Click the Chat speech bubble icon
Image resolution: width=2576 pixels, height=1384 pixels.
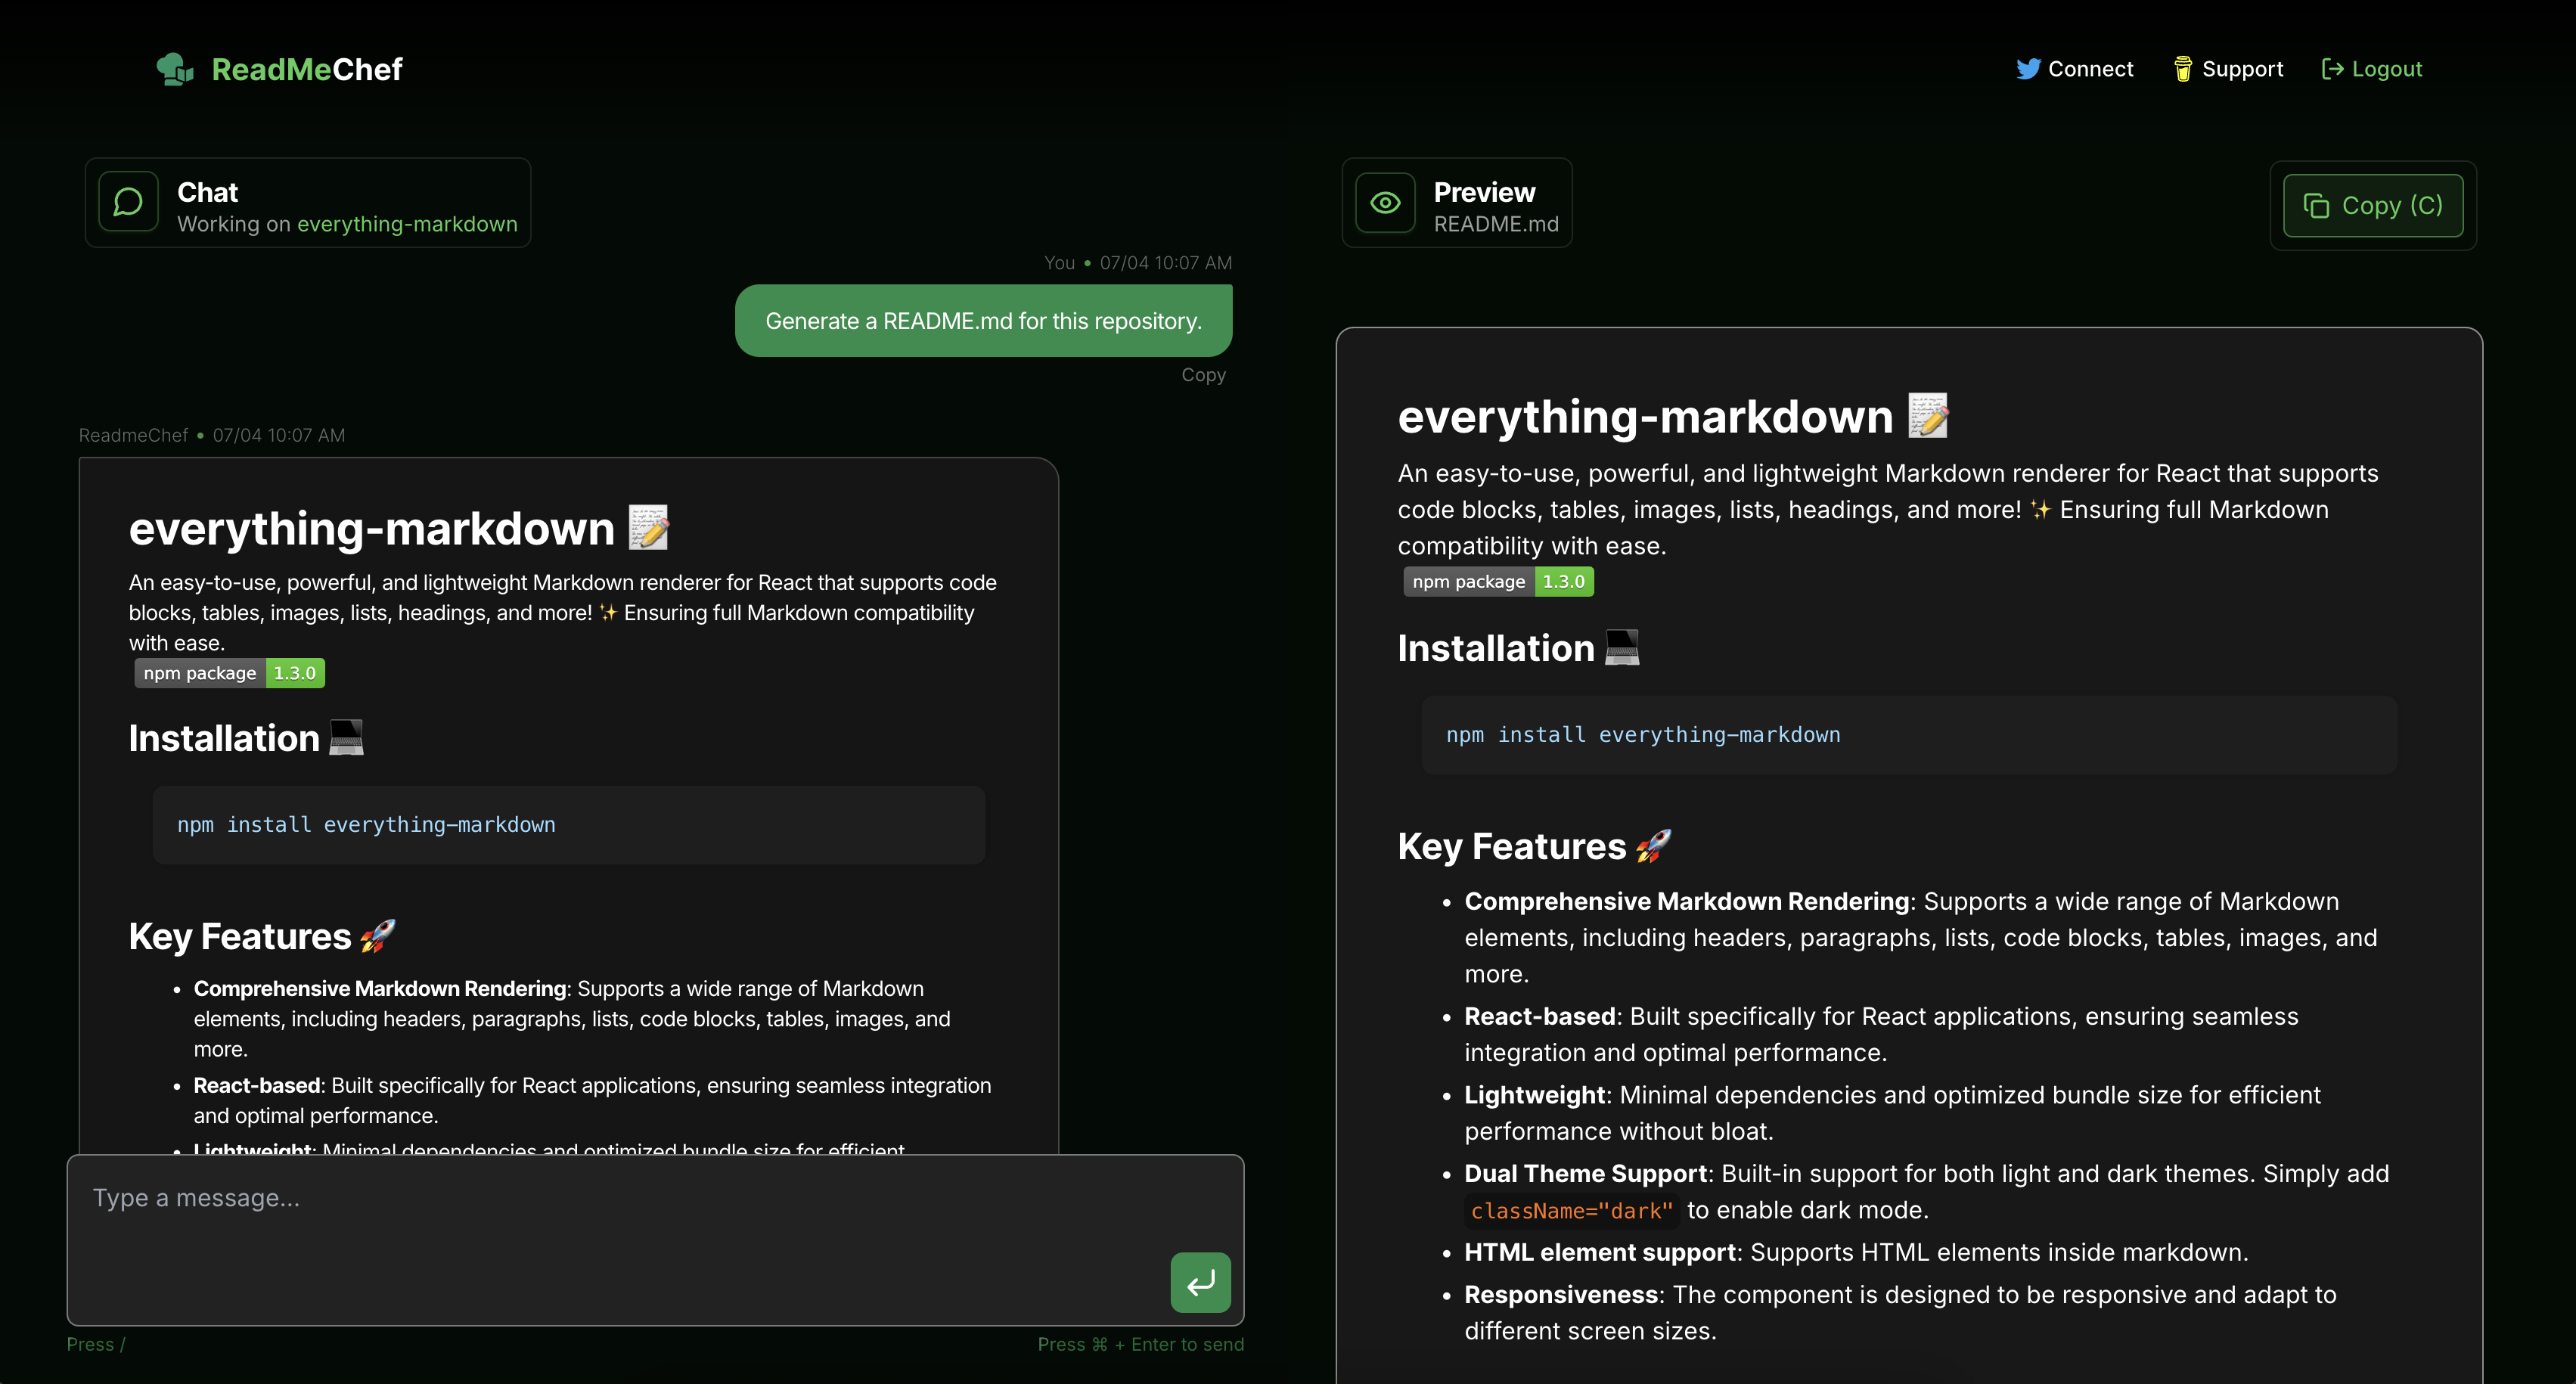128,202
